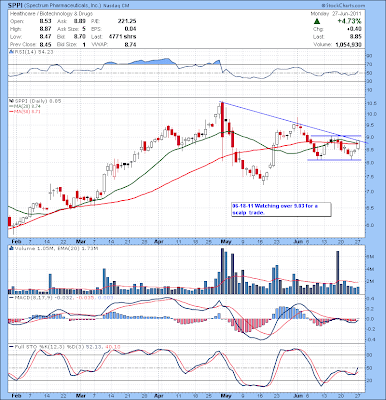
Task: Click the green up-arrow change indicator
Action: (317, 21)
